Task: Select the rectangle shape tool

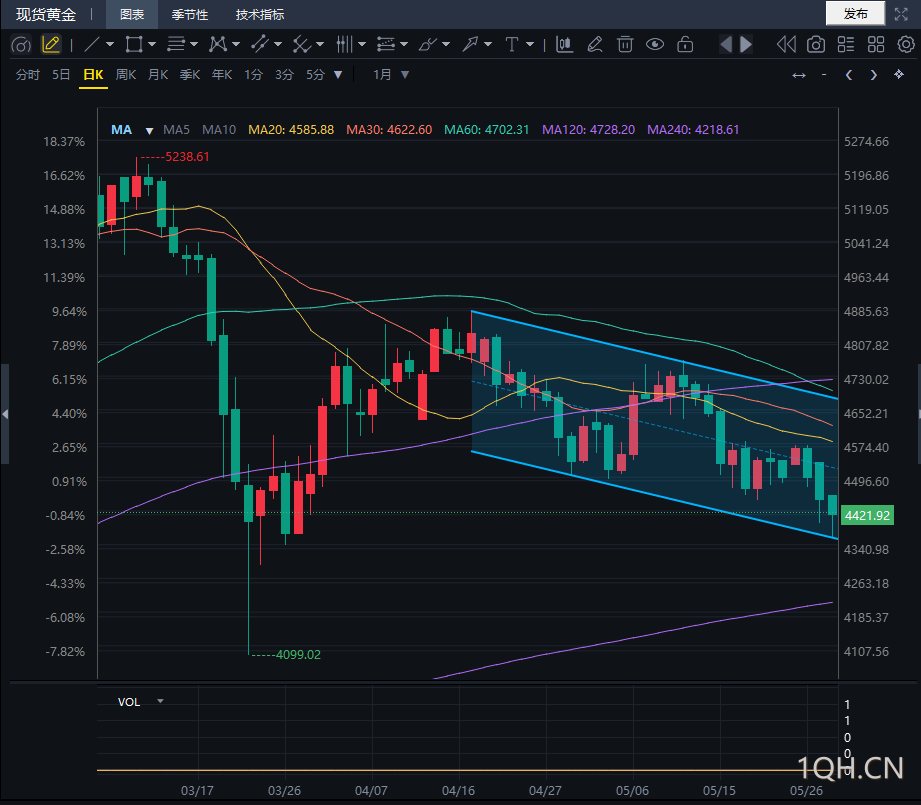Action: coord(134,45)
